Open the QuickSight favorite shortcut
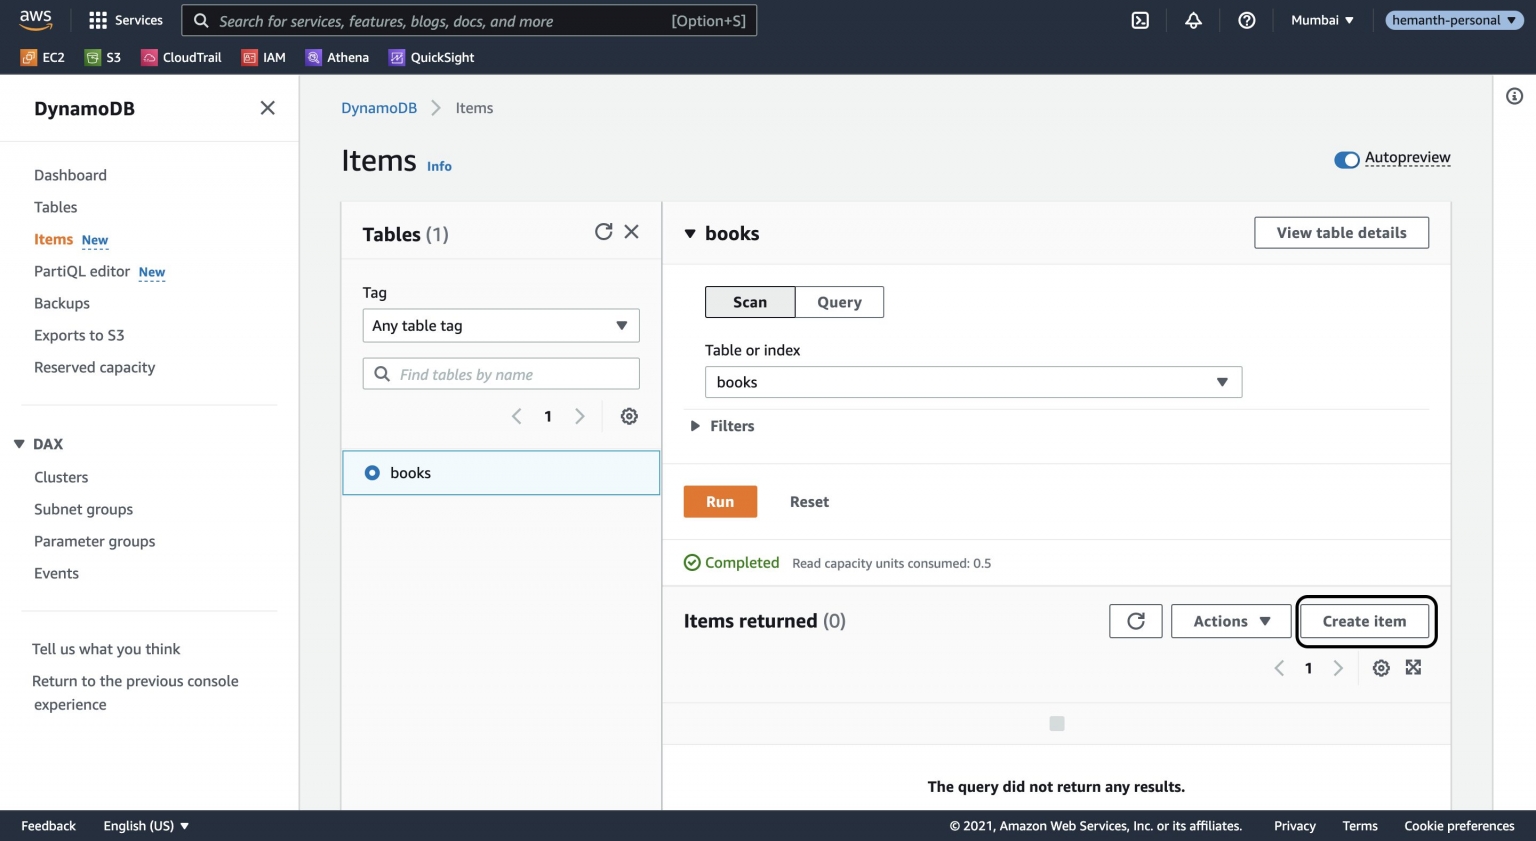Image resolution: width=1536 pixels, height=841 pixels. click(x=430, y=57)
